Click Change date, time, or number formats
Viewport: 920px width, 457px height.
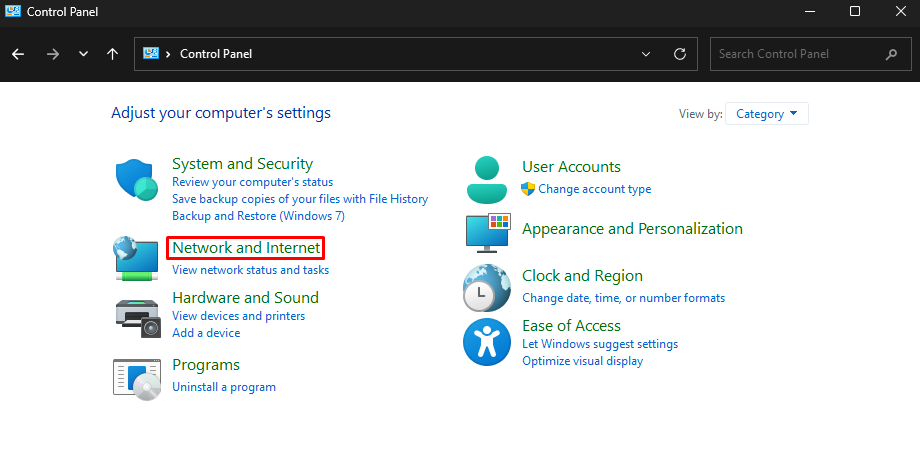[624, 298]
